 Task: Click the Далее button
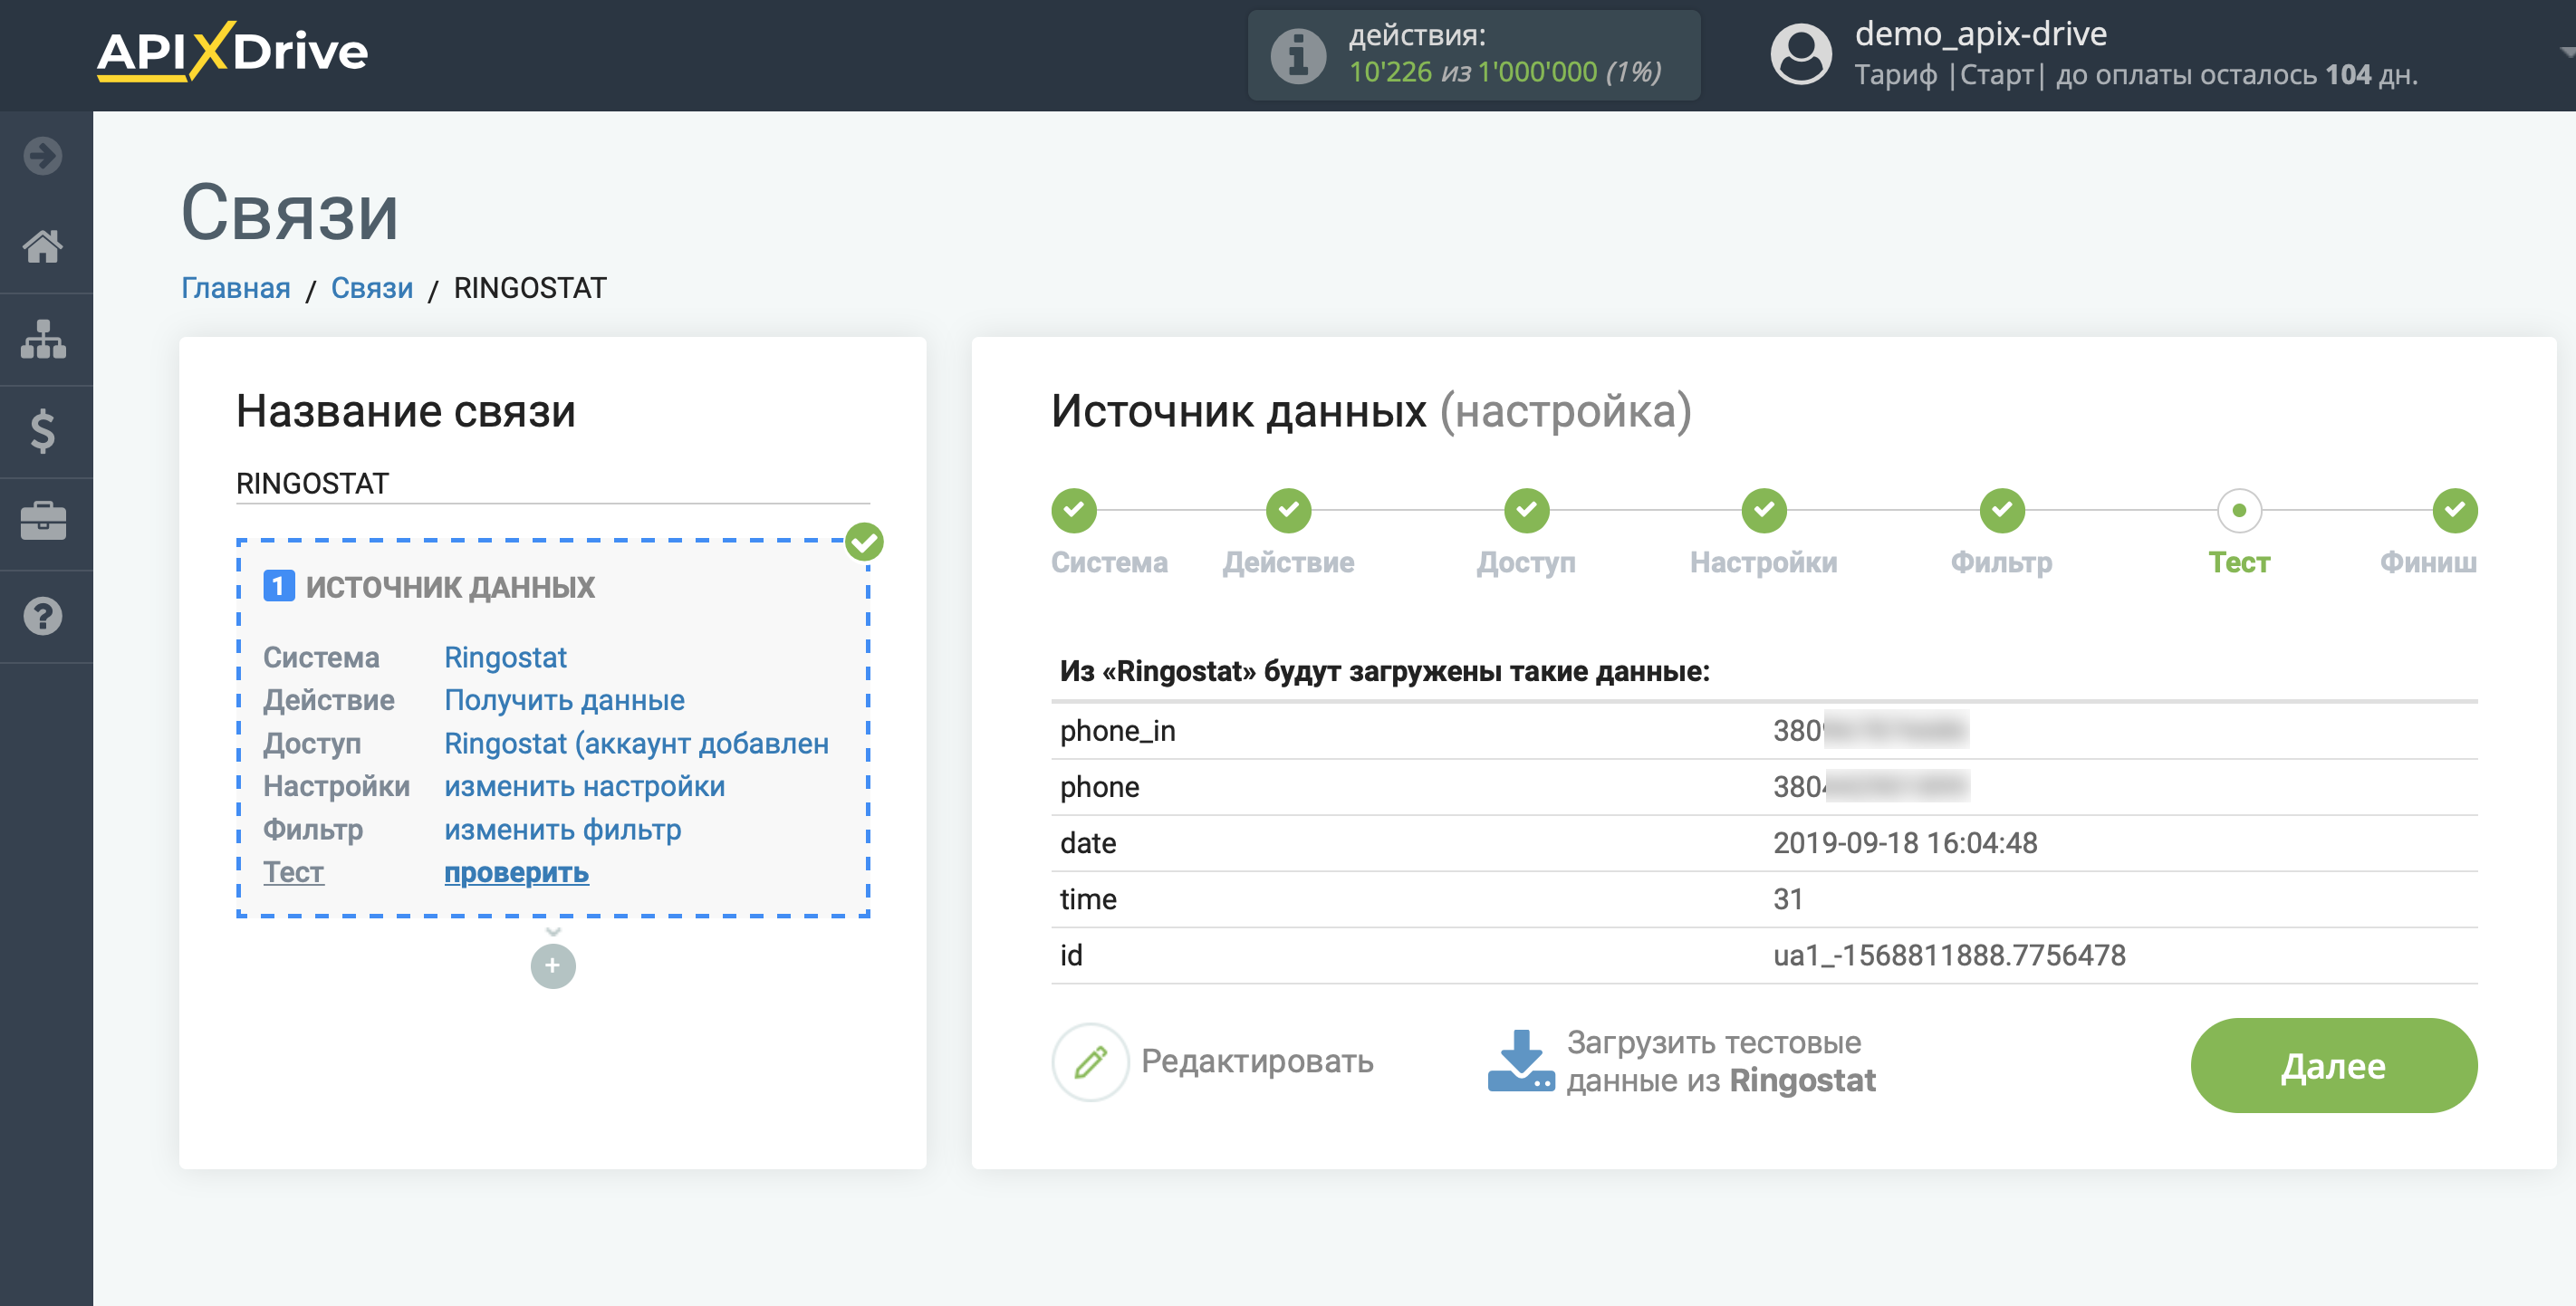click(2334, 1066)
